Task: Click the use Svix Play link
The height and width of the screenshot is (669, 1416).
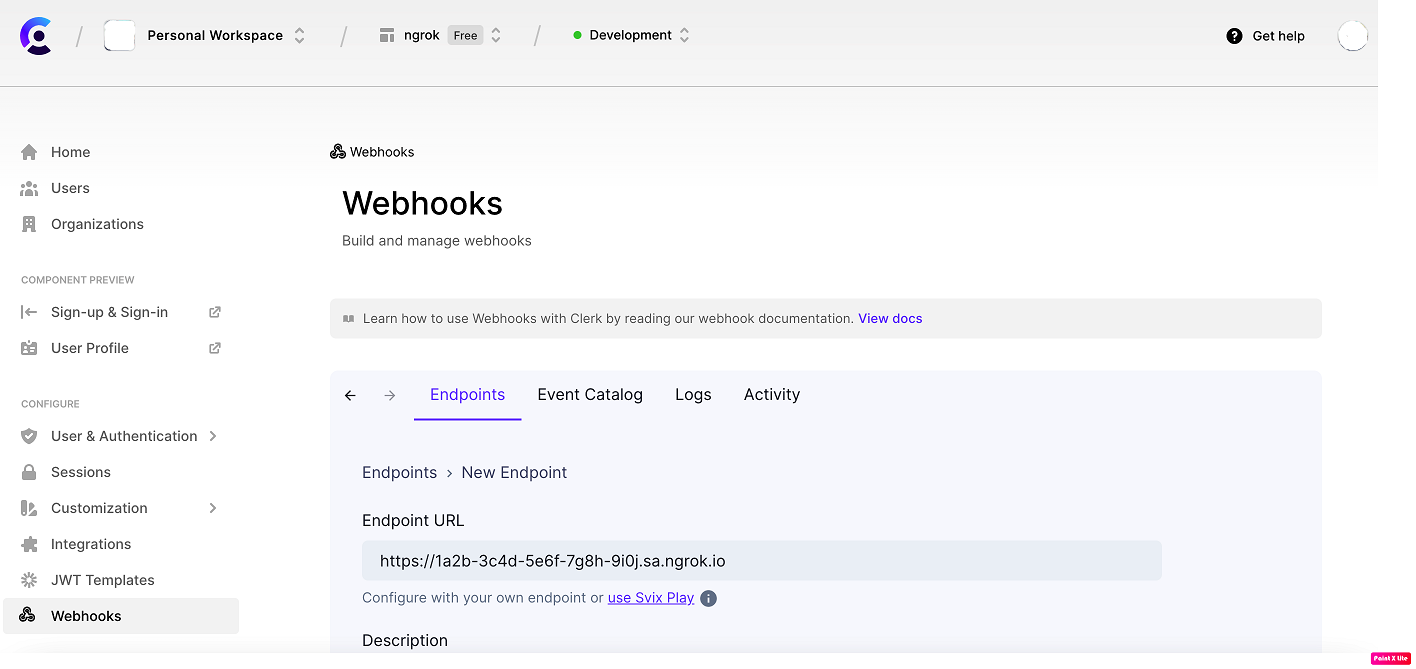Action: (x=651, y=597)
